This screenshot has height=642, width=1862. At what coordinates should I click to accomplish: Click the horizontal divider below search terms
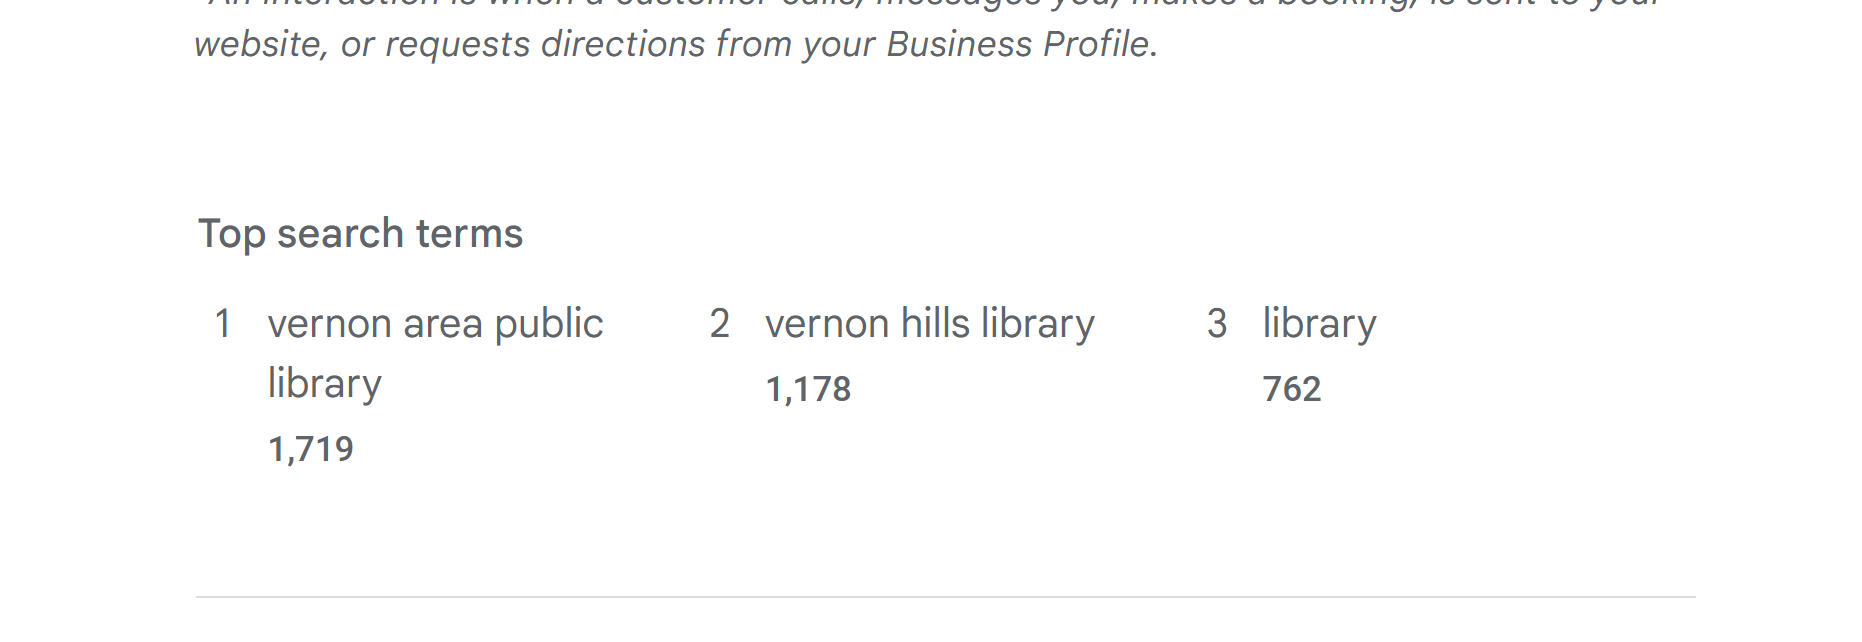(945, 597)
